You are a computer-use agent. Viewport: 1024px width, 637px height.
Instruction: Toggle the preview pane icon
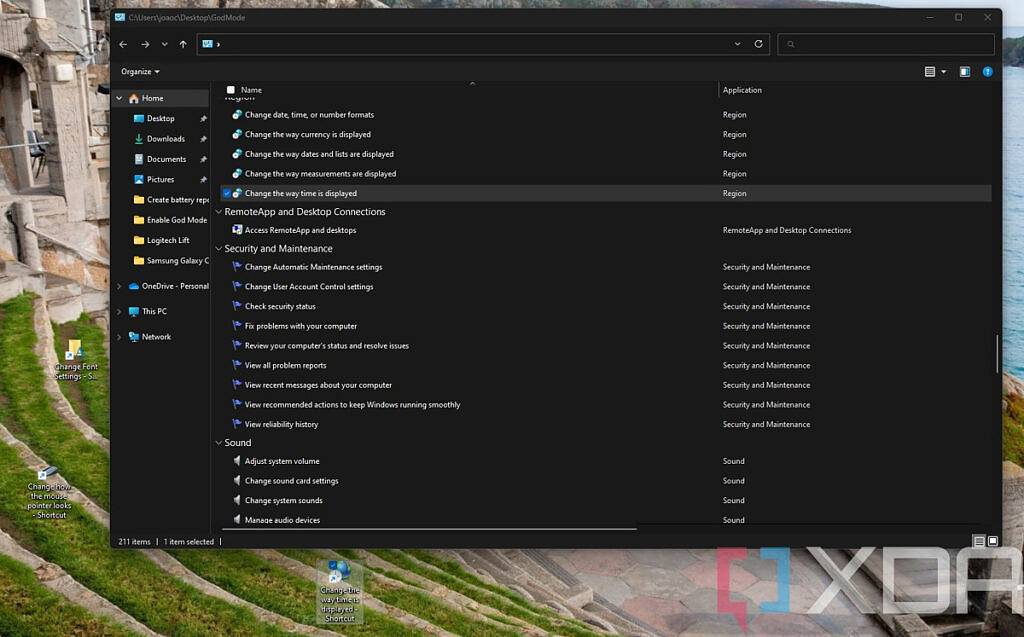pyautogui.click(x=964, y=71)
